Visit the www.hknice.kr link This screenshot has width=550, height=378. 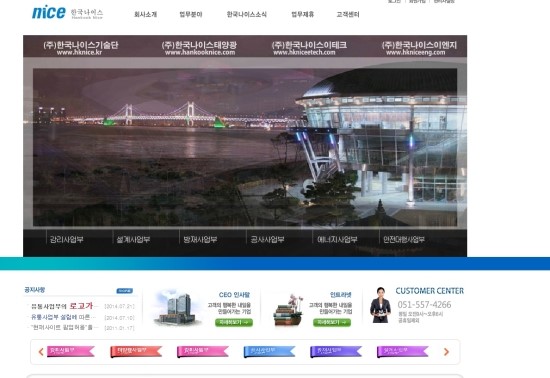(x=79, y=52)
